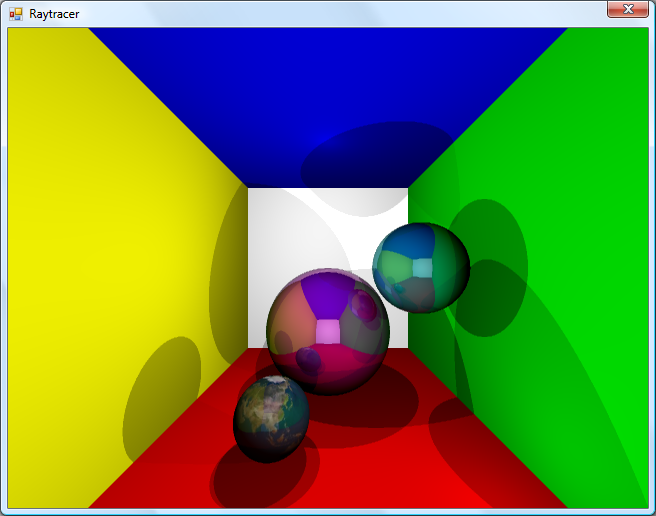
Task: Select pink square highlight in center sphere
Action: click(328, 331)
